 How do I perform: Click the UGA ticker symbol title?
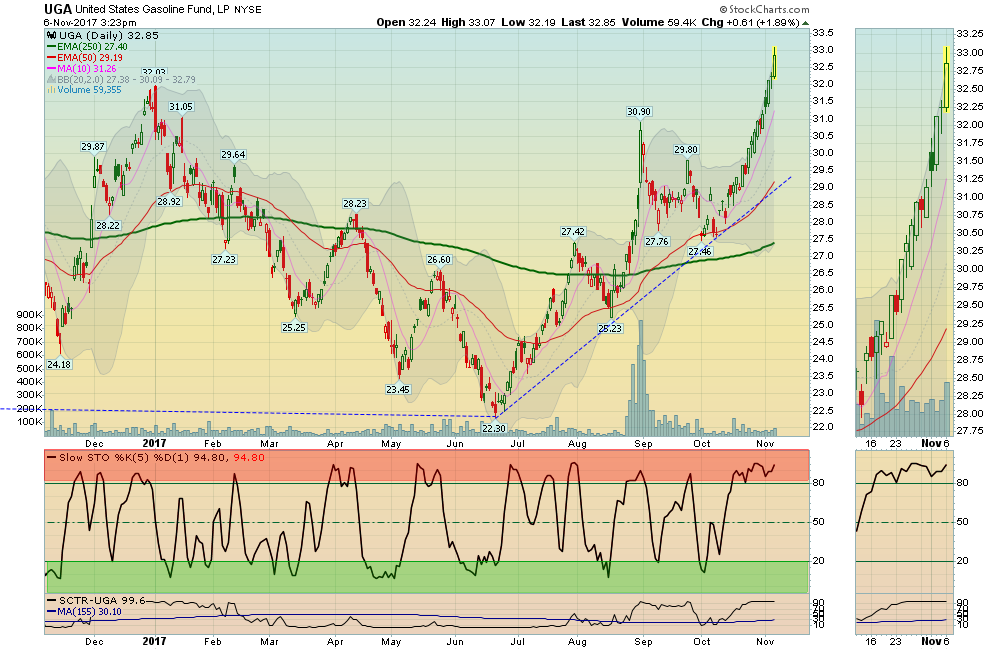[x=57, y=9]
